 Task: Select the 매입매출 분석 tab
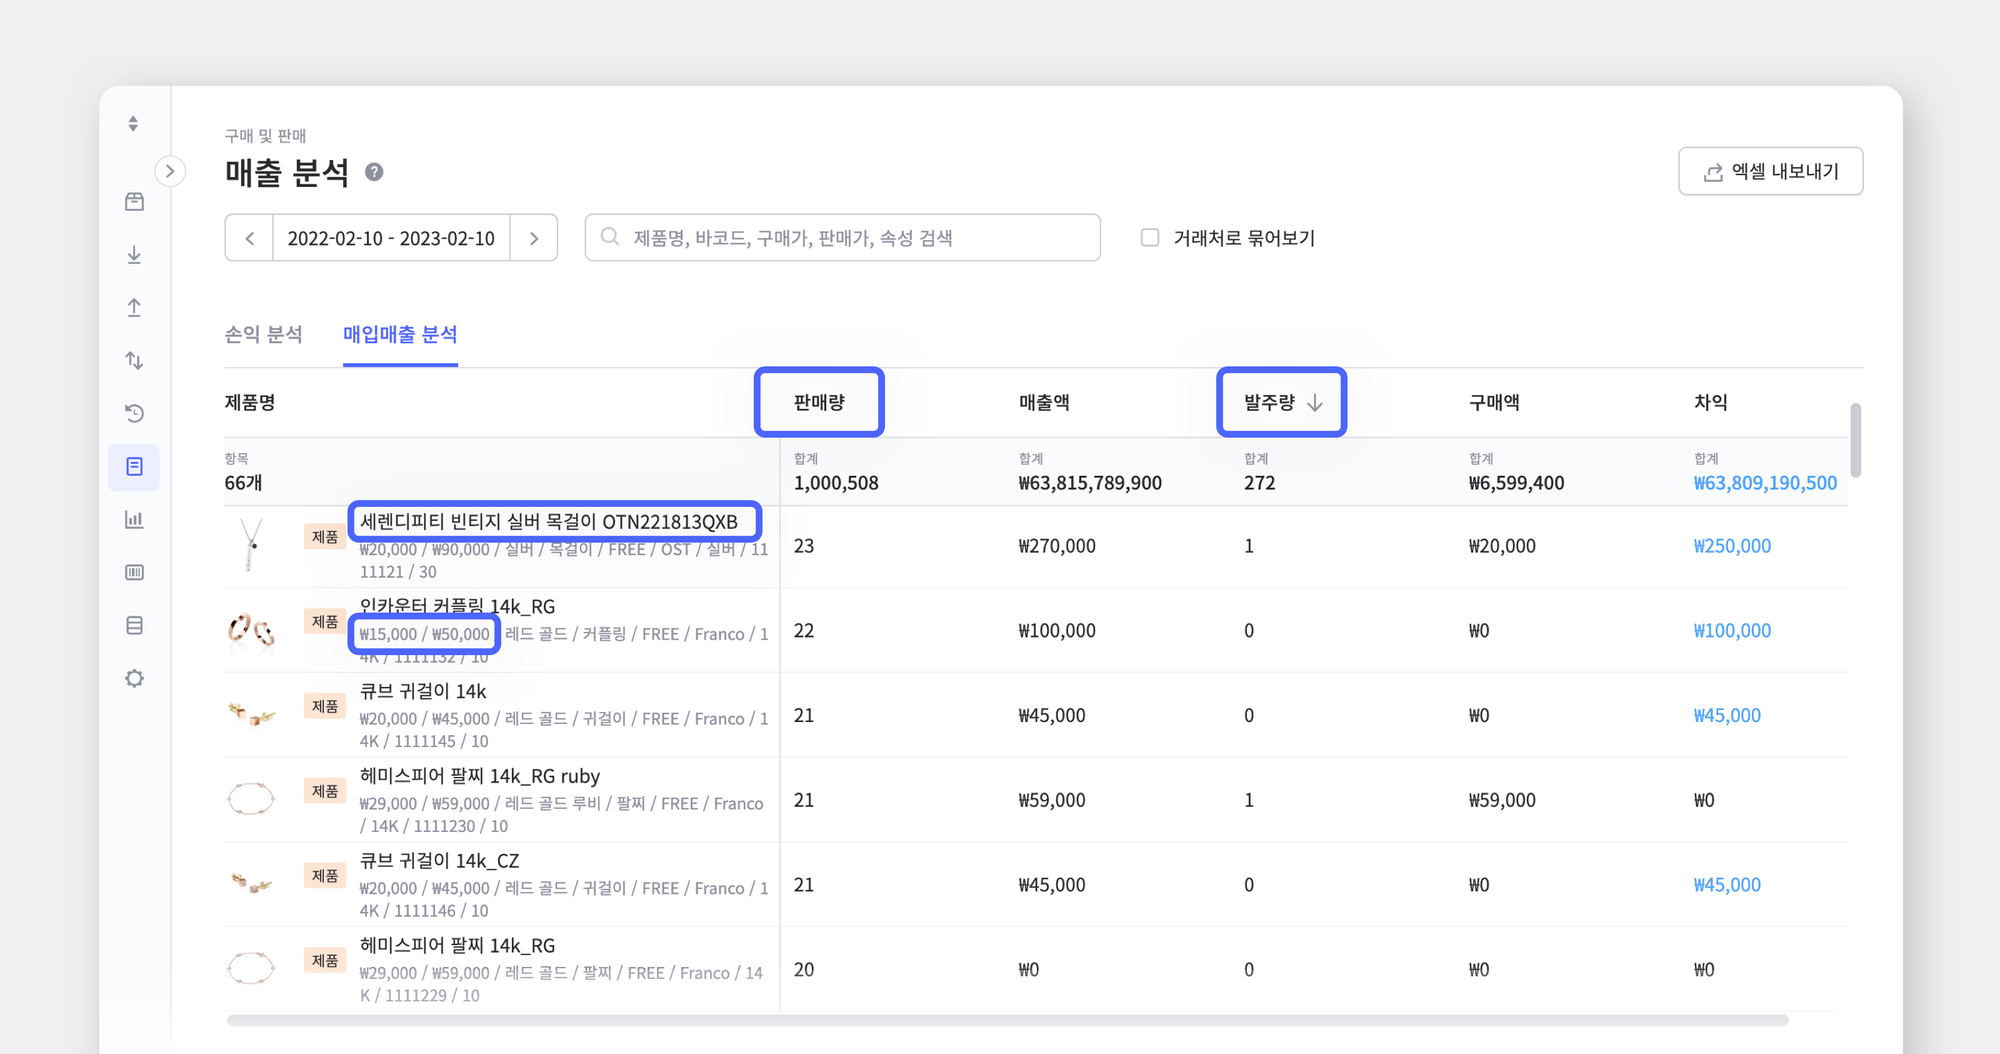(400, 335)
